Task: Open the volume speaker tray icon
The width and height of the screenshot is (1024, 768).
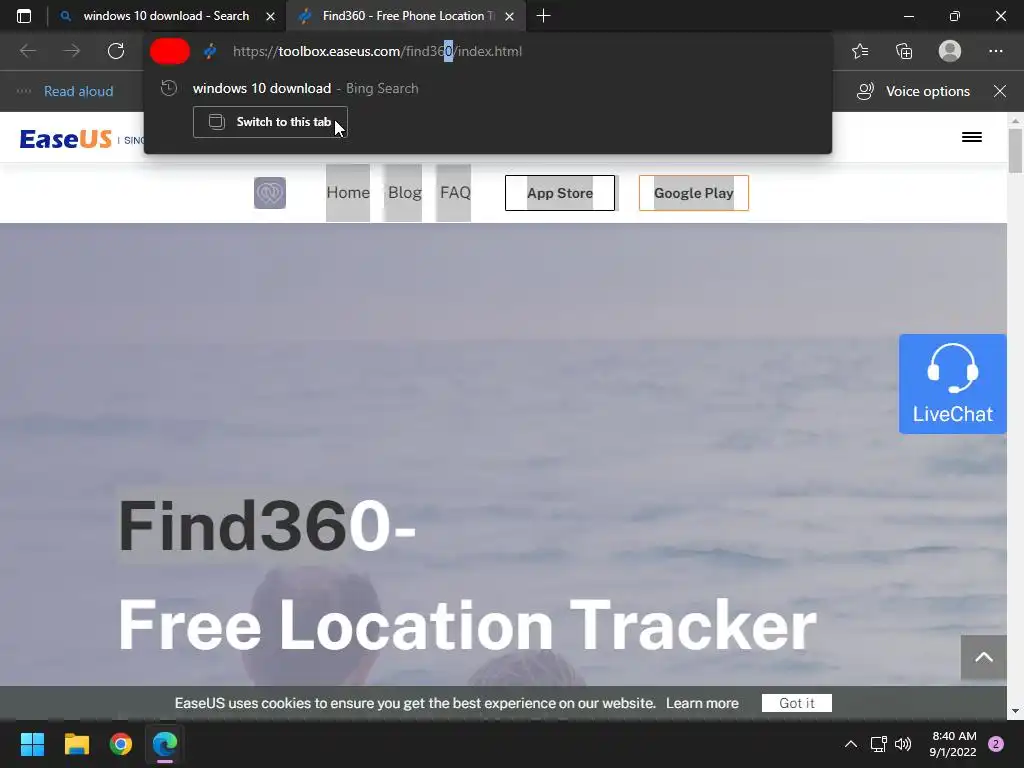Action: (903, 744)
